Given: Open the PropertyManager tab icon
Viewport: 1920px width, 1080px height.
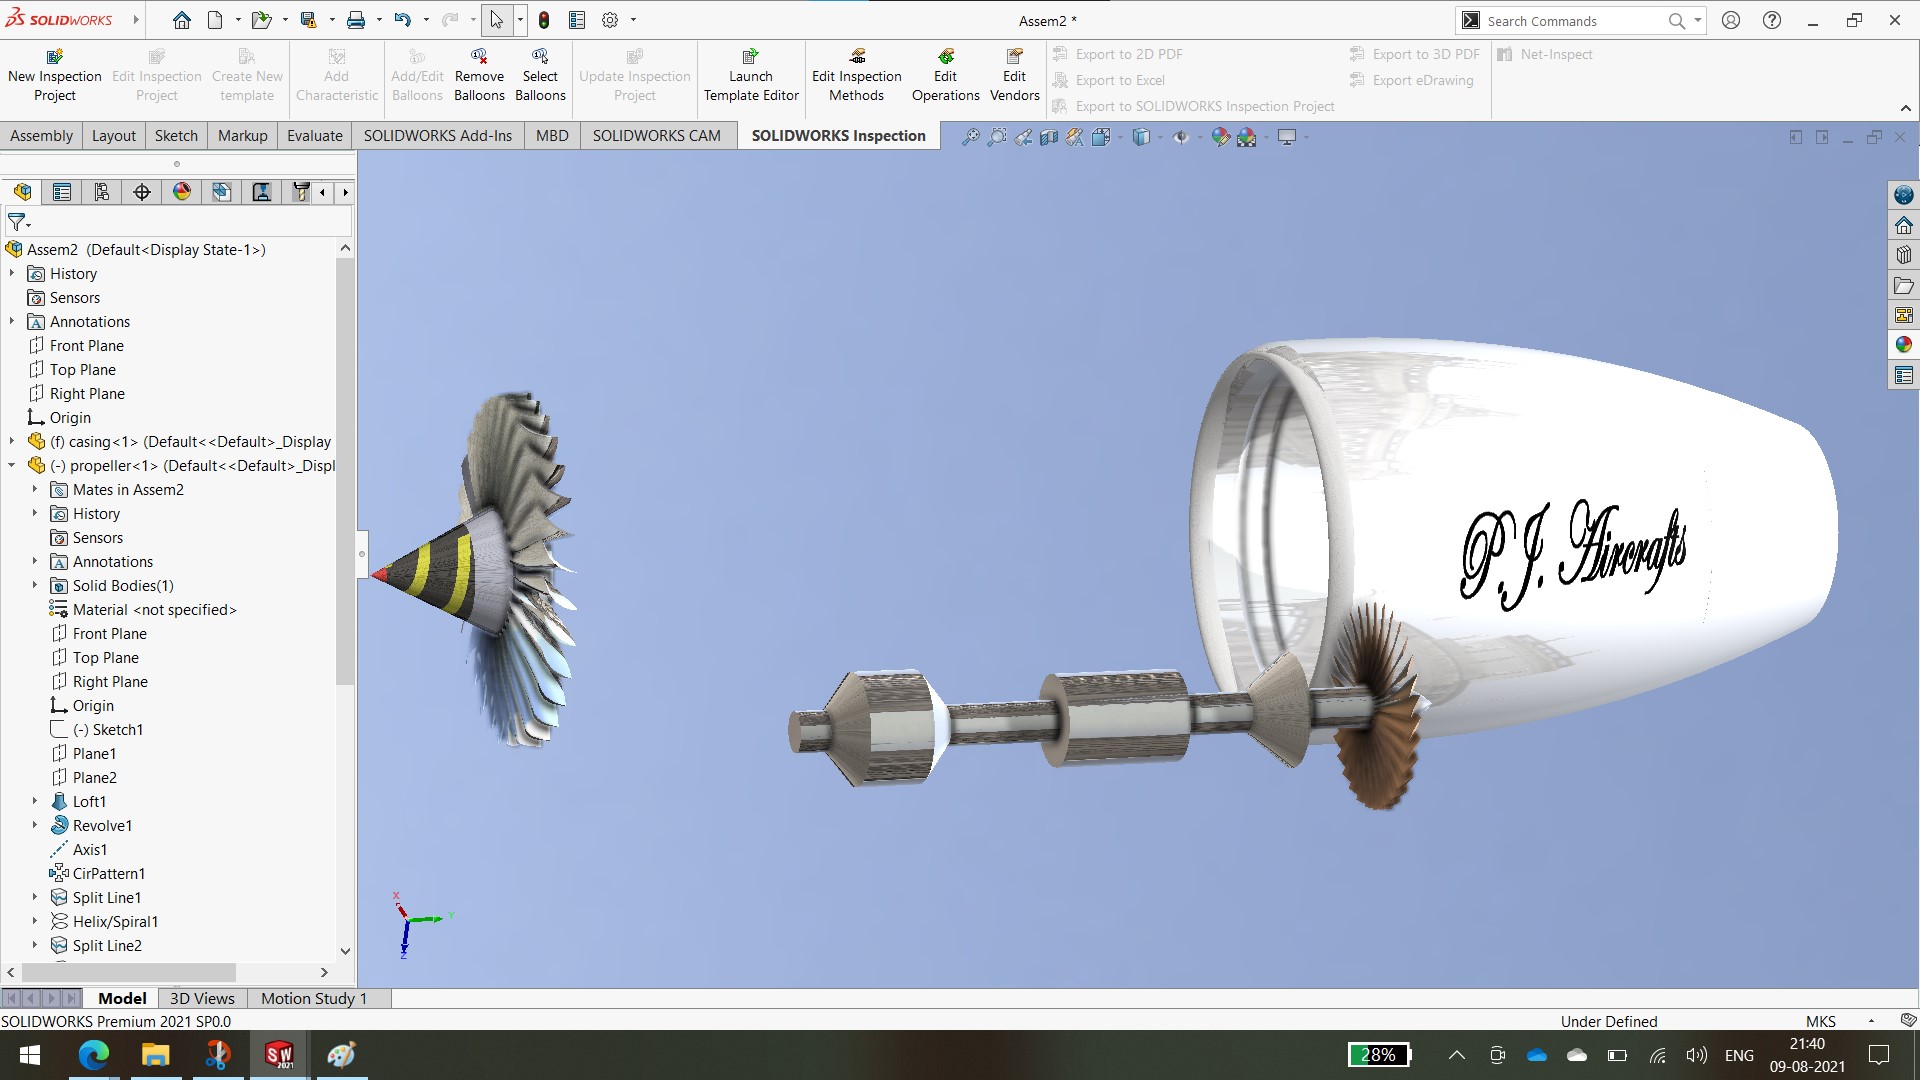Looking at the screenshot, I should 62,192.
